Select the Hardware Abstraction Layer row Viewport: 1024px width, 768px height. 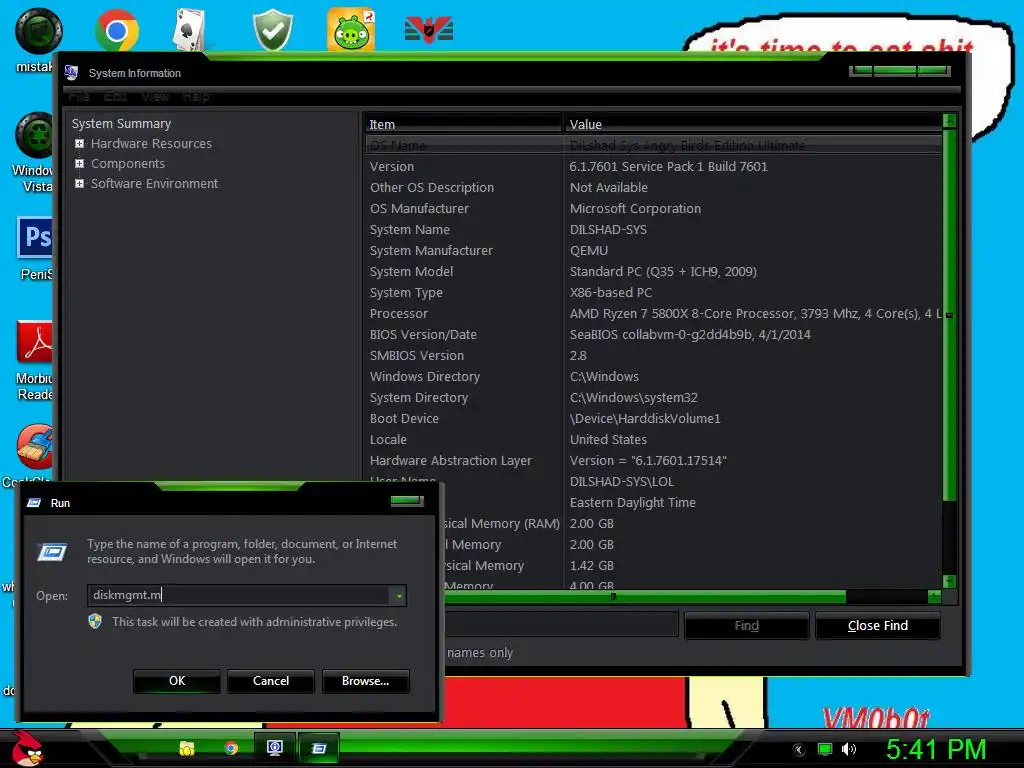(653, 460)
